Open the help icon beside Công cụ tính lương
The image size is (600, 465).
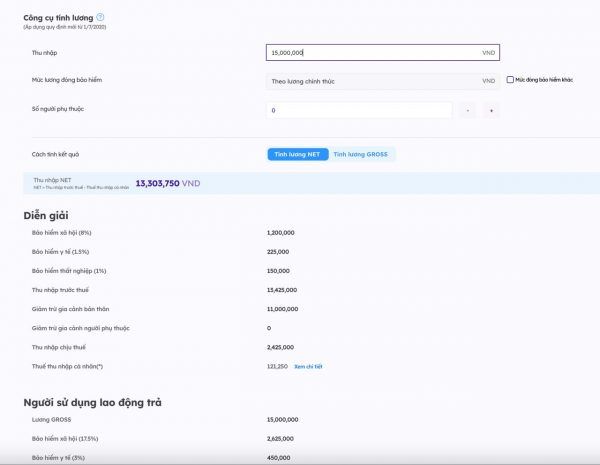point(100,17)
